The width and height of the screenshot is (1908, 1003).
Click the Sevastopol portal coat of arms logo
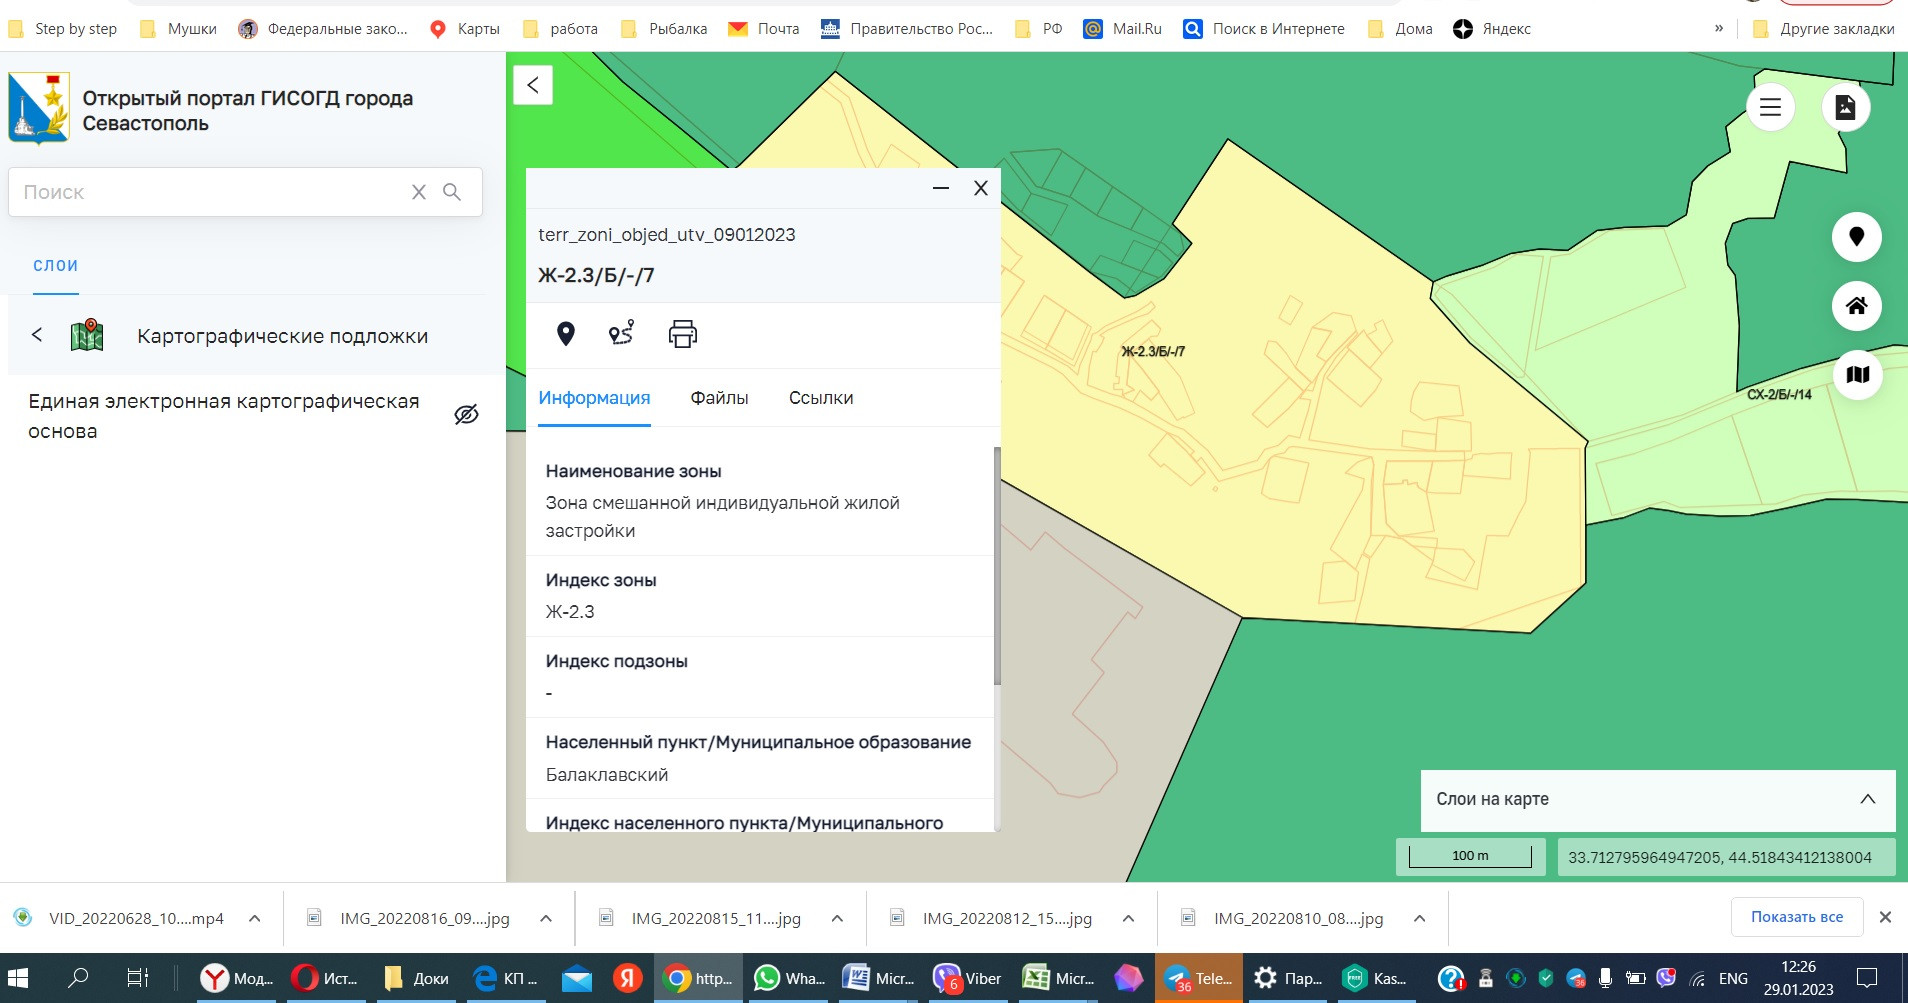pyautogui.click(x=39, y=109)
